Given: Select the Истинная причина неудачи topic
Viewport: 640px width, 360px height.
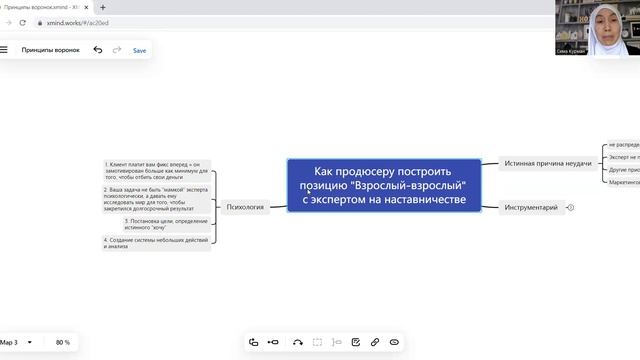Looking at the screenshot, I should click(x=548, y=163).
